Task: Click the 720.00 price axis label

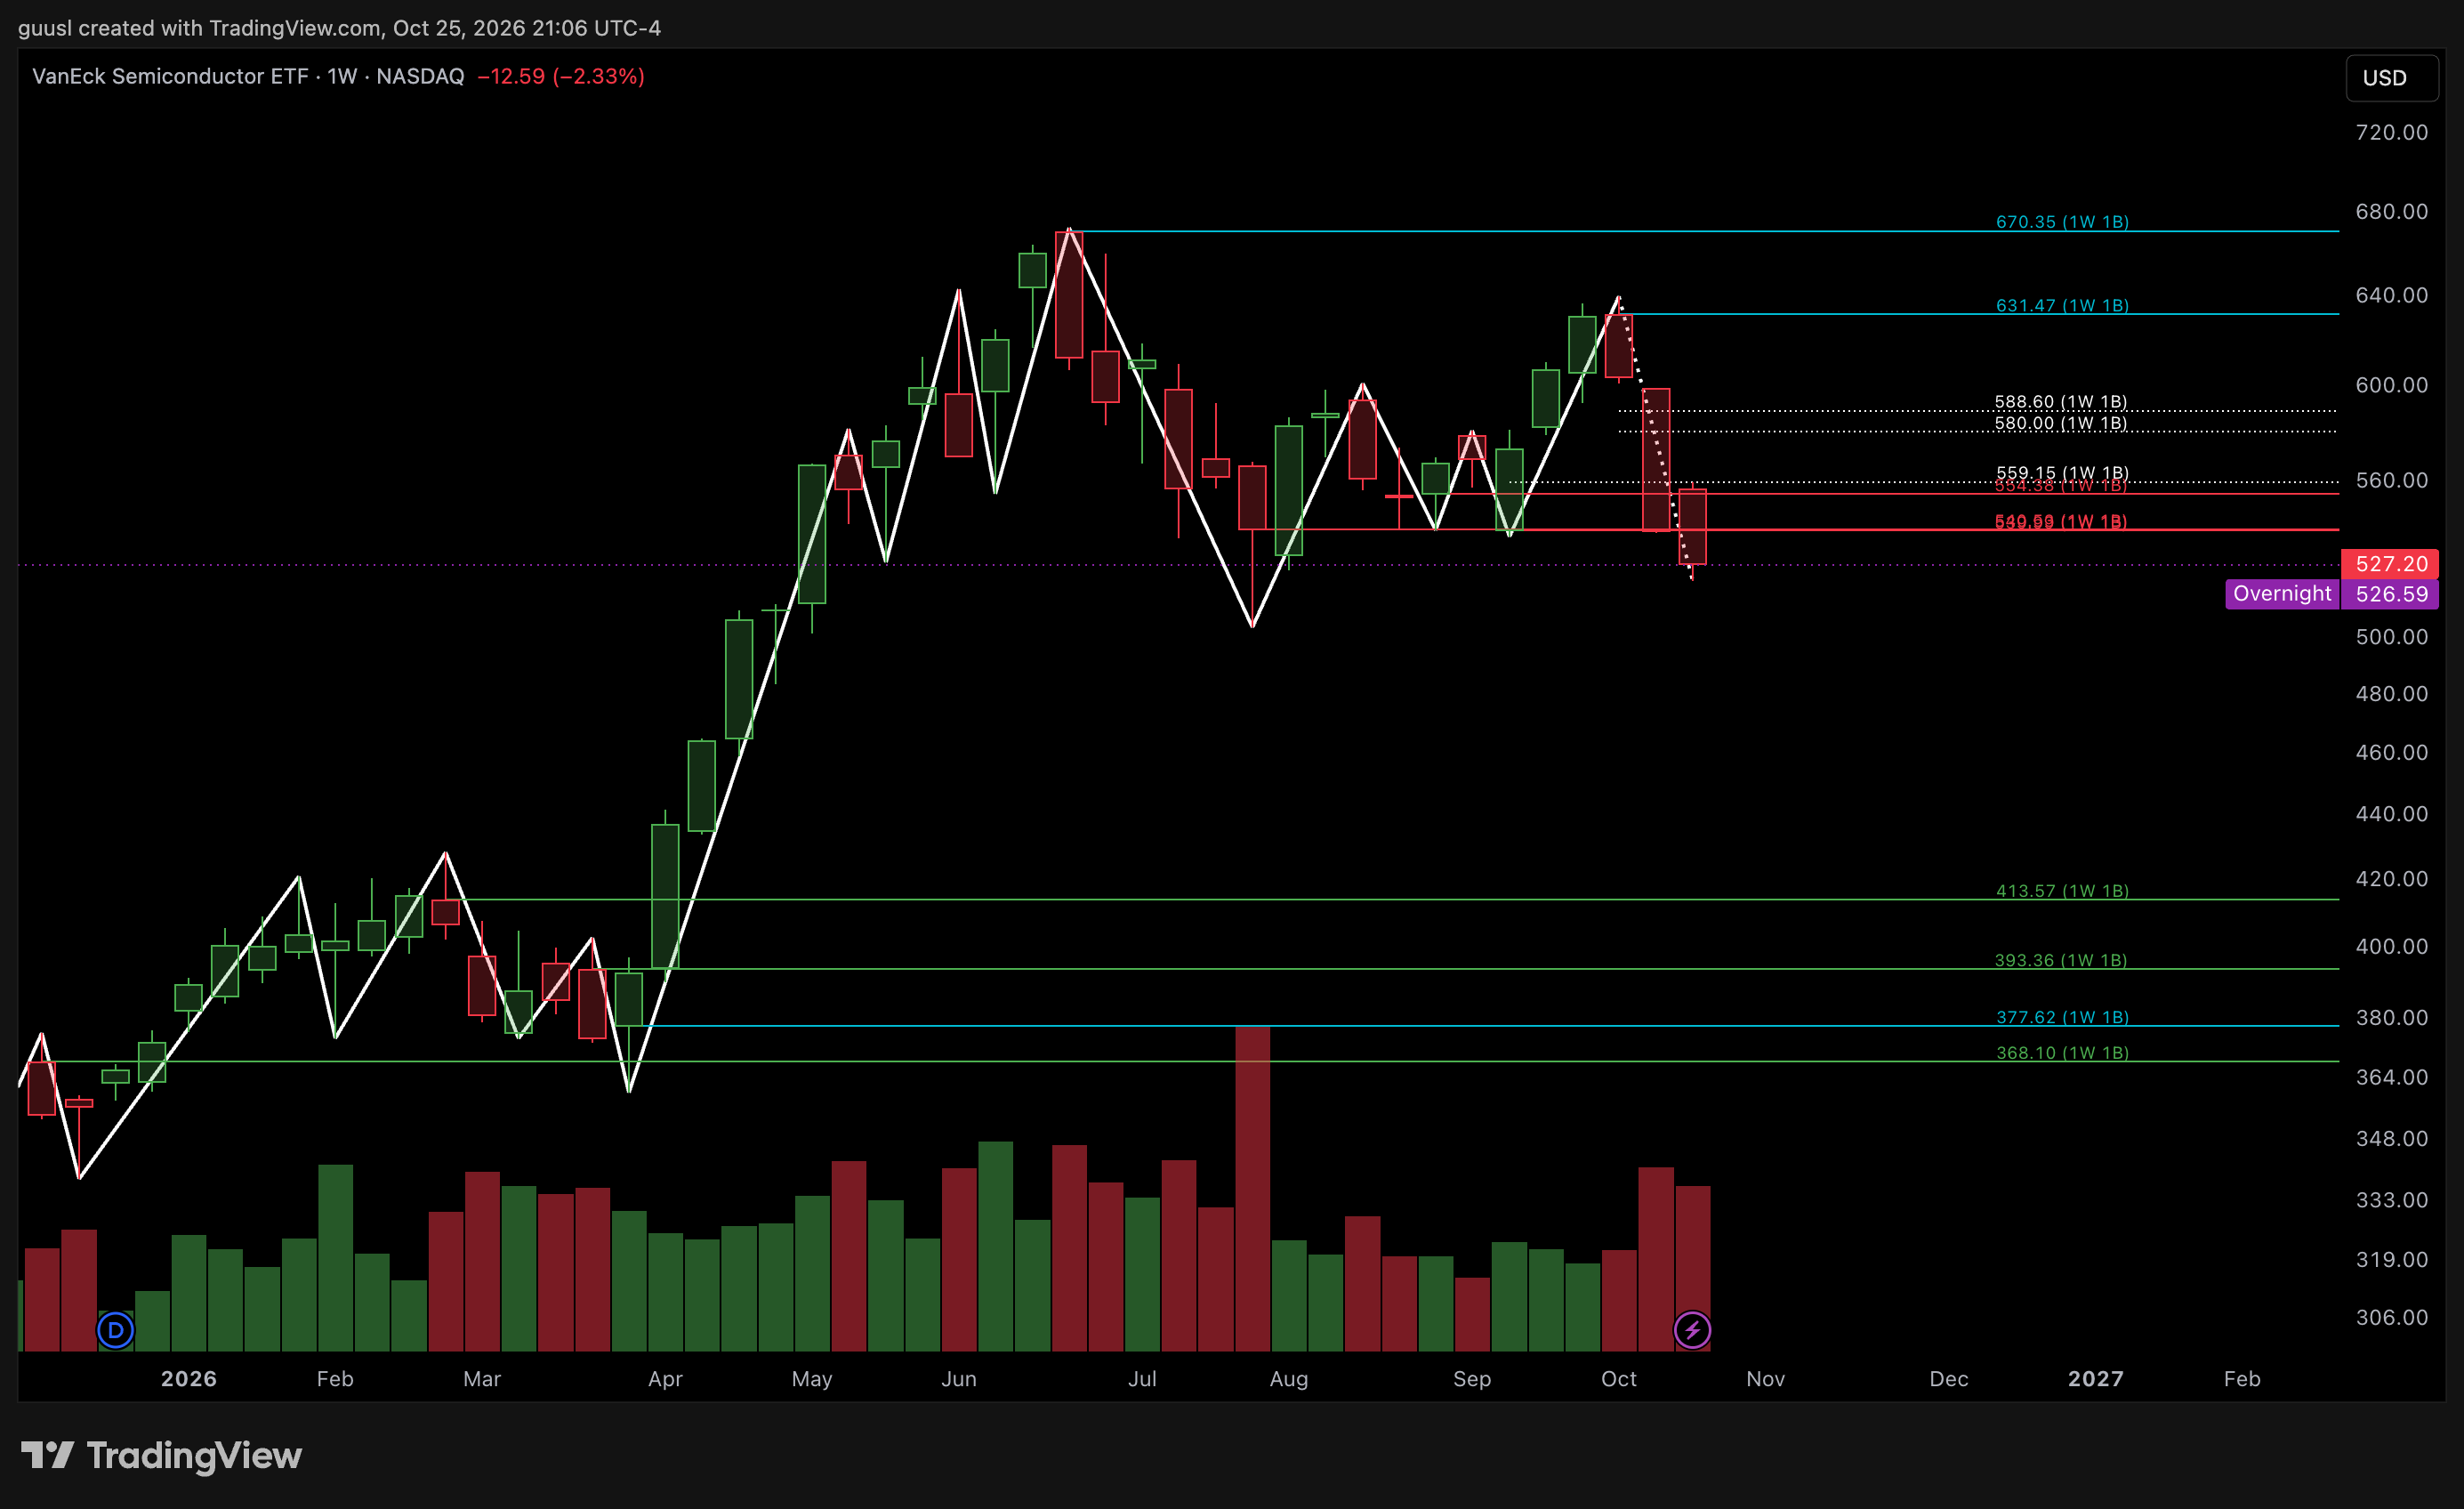Action: (x=2391, y=132)
